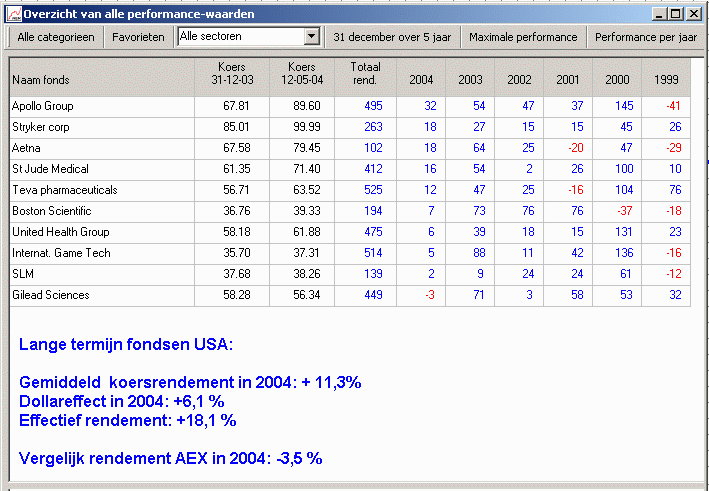Select the Teva pharmaceuticals fund row

(64, 190)
